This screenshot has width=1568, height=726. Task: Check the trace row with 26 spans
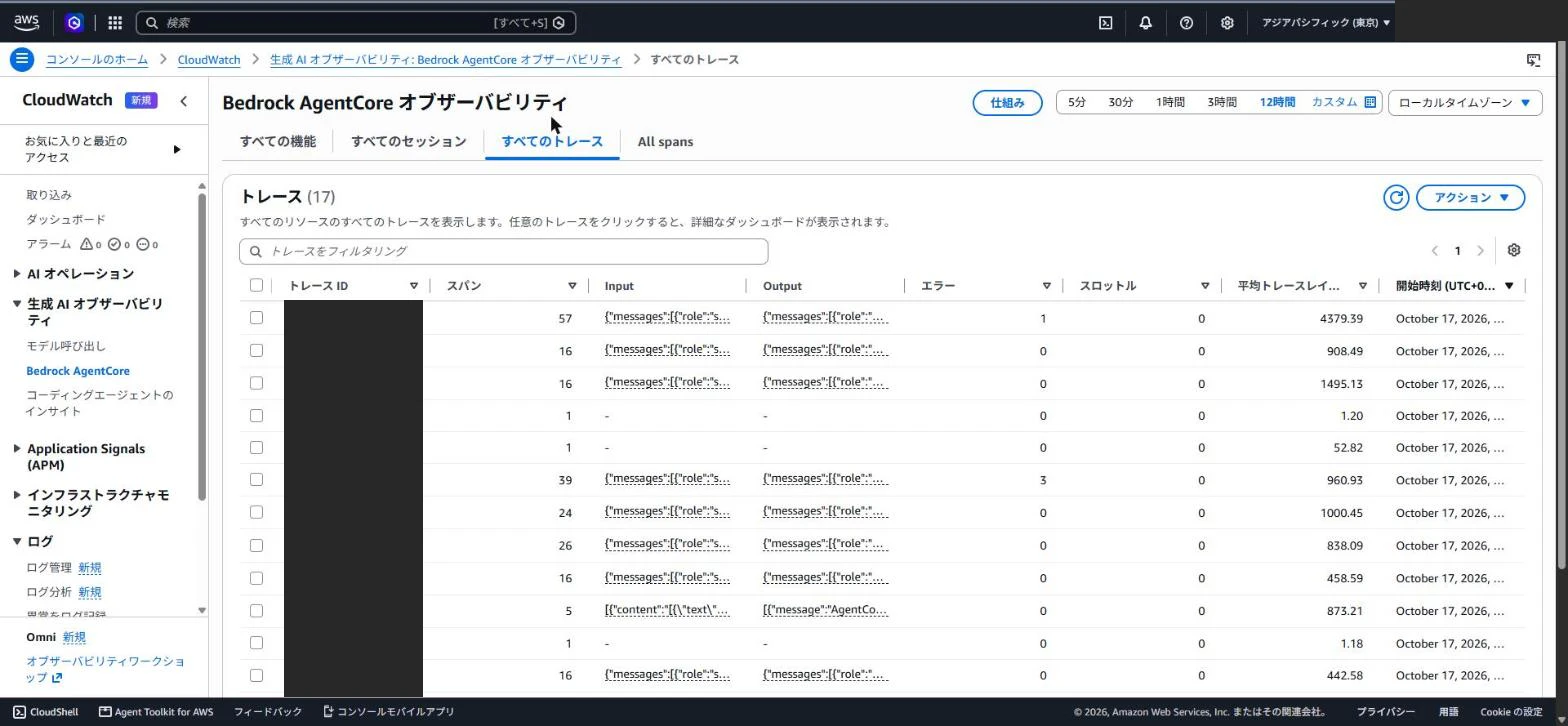tap(256, 545)
